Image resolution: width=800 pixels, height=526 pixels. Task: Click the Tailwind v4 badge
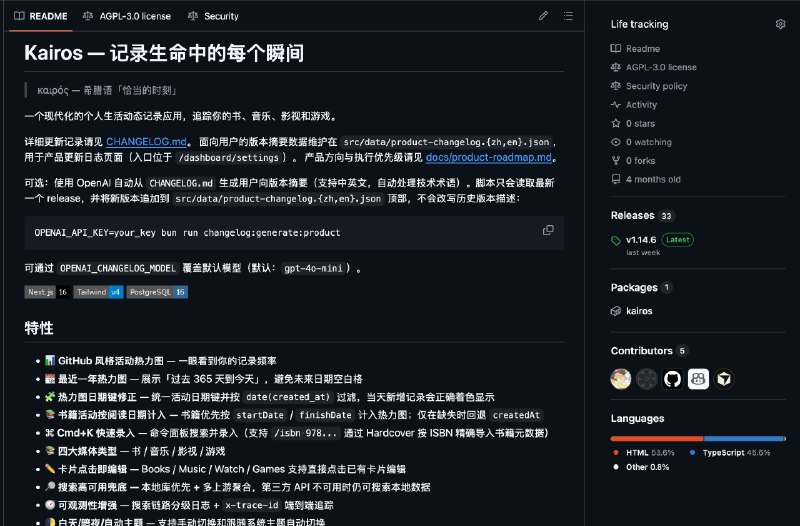pyautogui.click(x=98, y=292)
